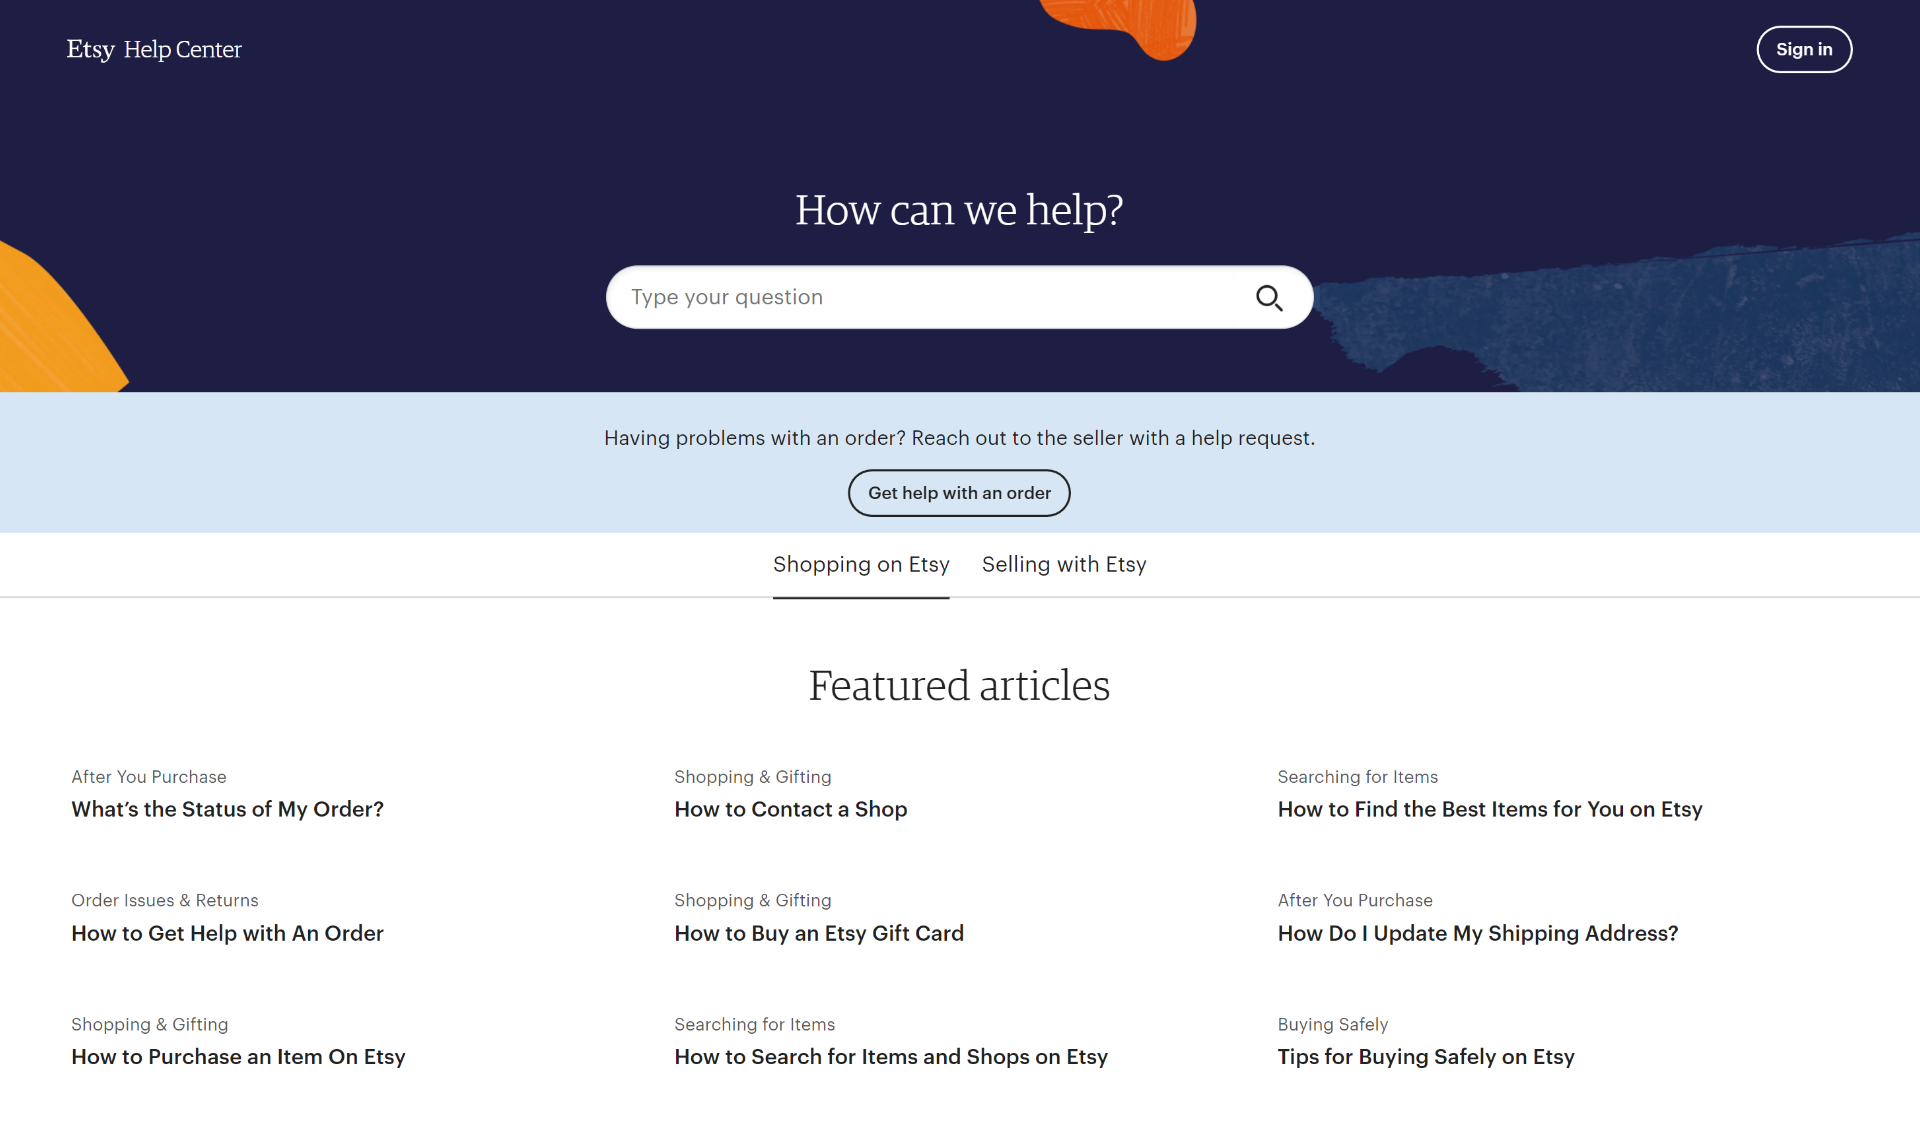This screenshot has height=1128, width=1920.
Task: Click Searching for Items above Search for Shops
Action: [x=755, y=1024]
